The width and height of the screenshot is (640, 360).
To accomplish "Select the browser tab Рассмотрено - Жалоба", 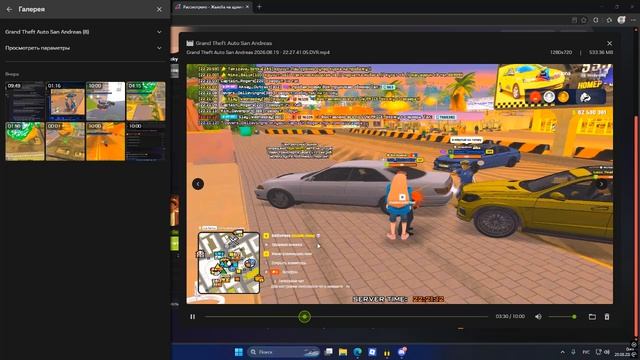I will (x=212, y=7).
